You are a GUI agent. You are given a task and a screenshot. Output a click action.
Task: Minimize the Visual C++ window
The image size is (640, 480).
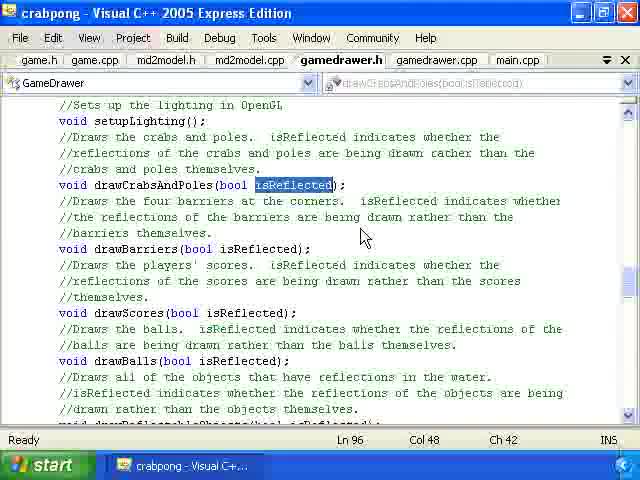580,12
